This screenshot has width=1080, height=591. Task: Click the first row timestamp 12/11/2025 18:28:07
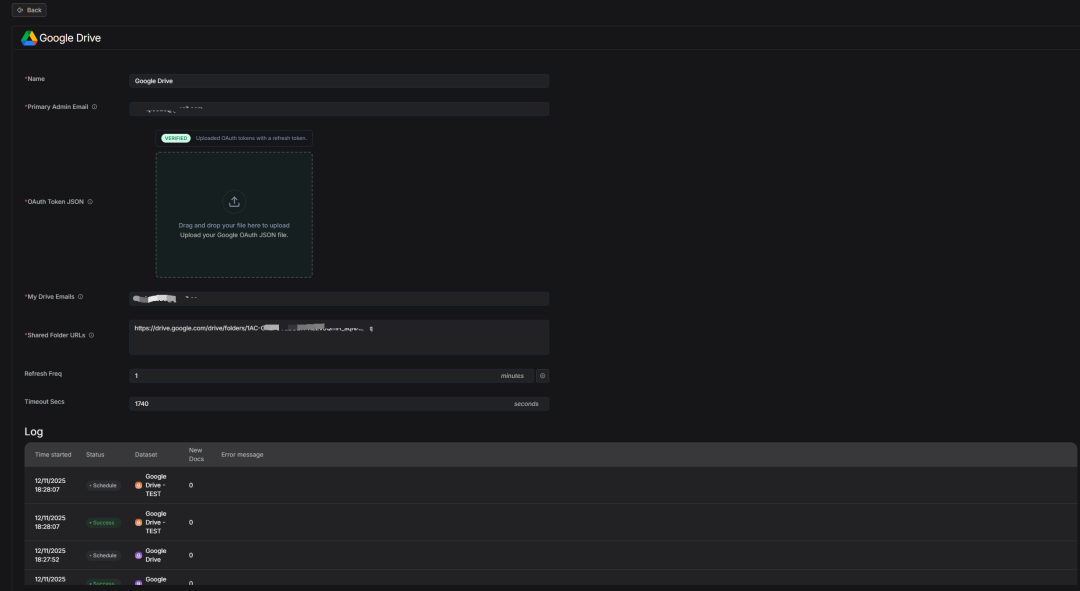pyautogui.click(x=50, y=486)
